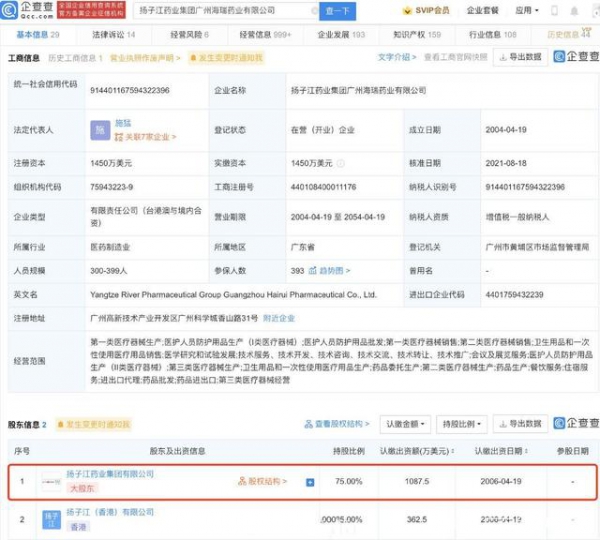Screen dimensions: 600x540
Task: Click the mobile phone icon in header
Action: tap(554, 11)
